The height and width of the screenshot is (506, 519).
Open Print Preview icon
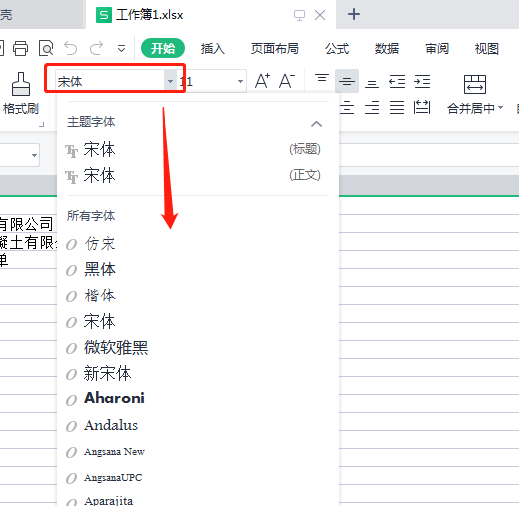click(x=46, y=49)
